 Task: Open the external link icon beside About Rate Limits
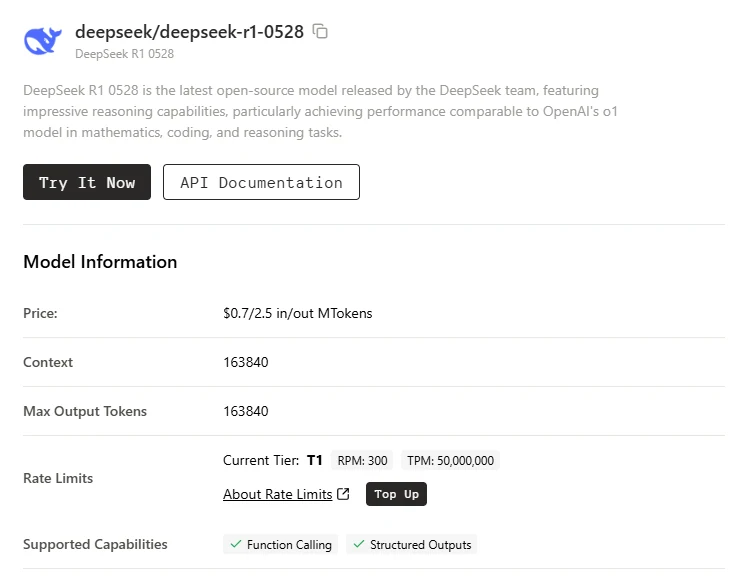[x=343, y=494]
